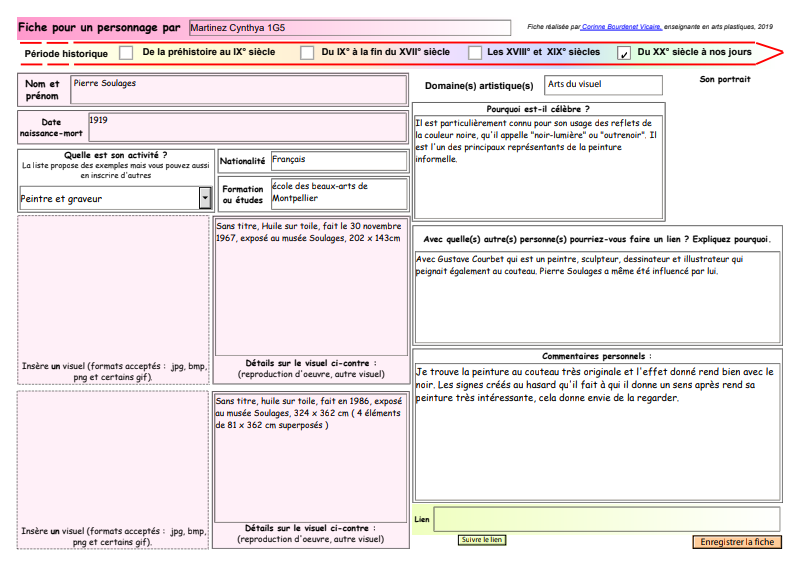The height and width of the screenshot is (566, 800).
Task: Click the "Pierre Soulages" name field
Action: 238,89
